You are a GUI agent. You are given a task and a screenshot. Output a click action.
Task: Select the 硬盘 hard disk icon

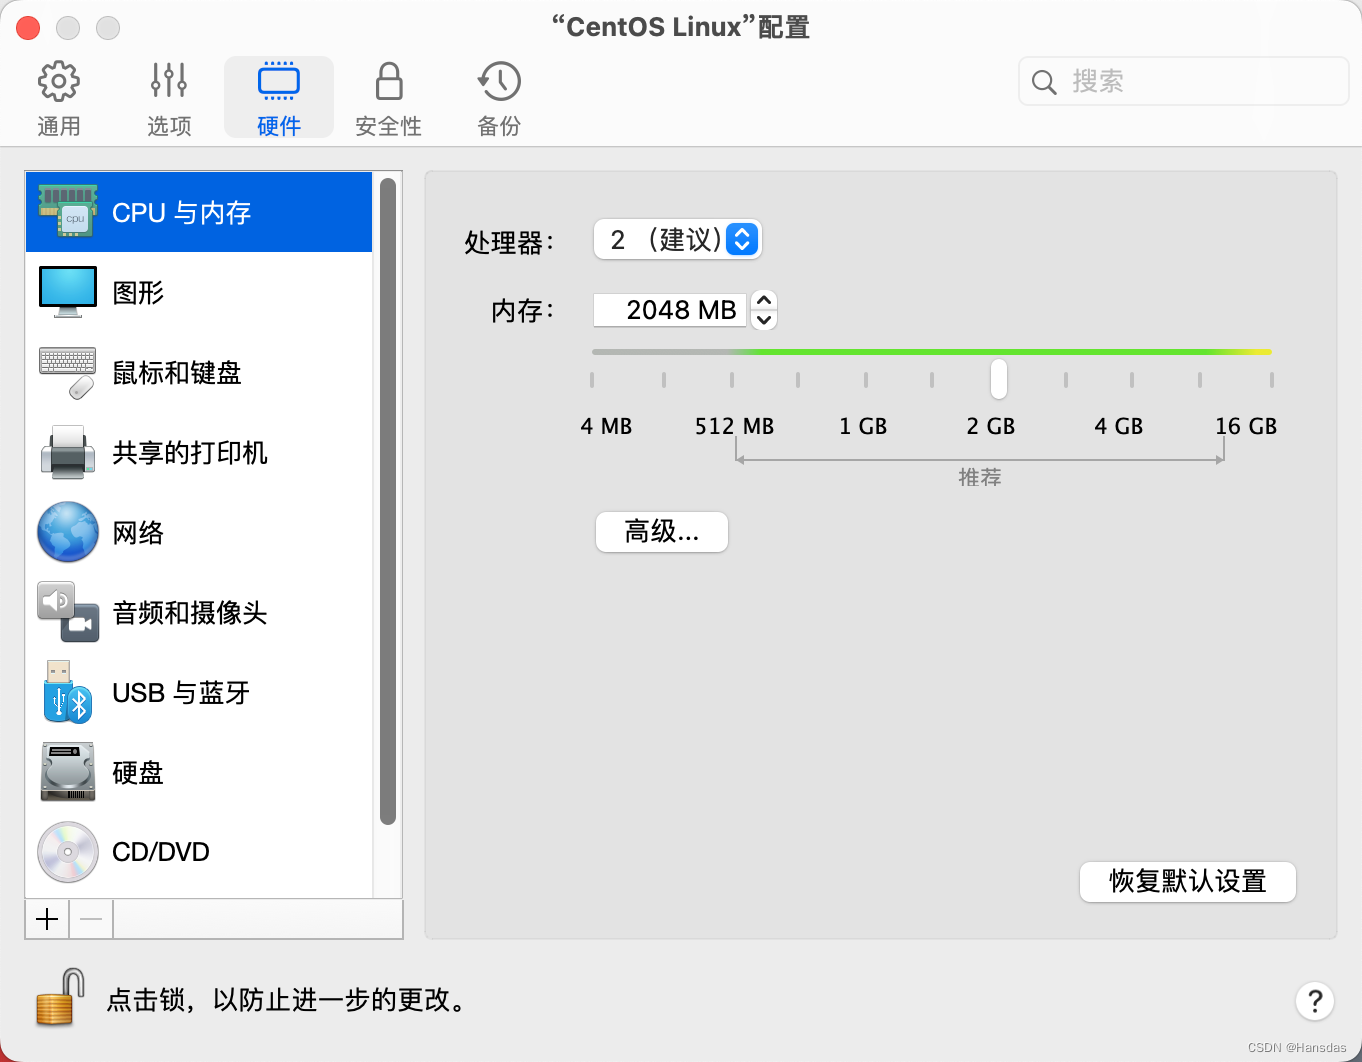point(68,771)
